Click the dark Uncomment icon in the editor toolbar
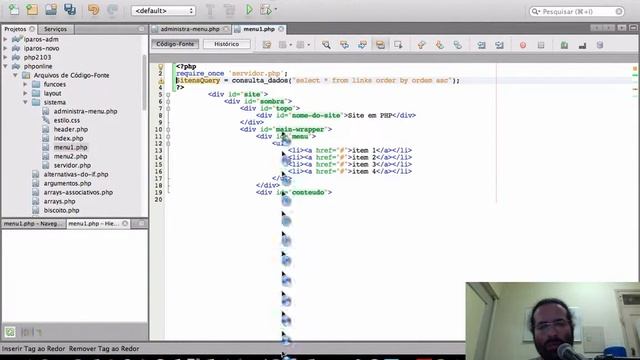Viewport: 640px width, 360px height. 582,45
